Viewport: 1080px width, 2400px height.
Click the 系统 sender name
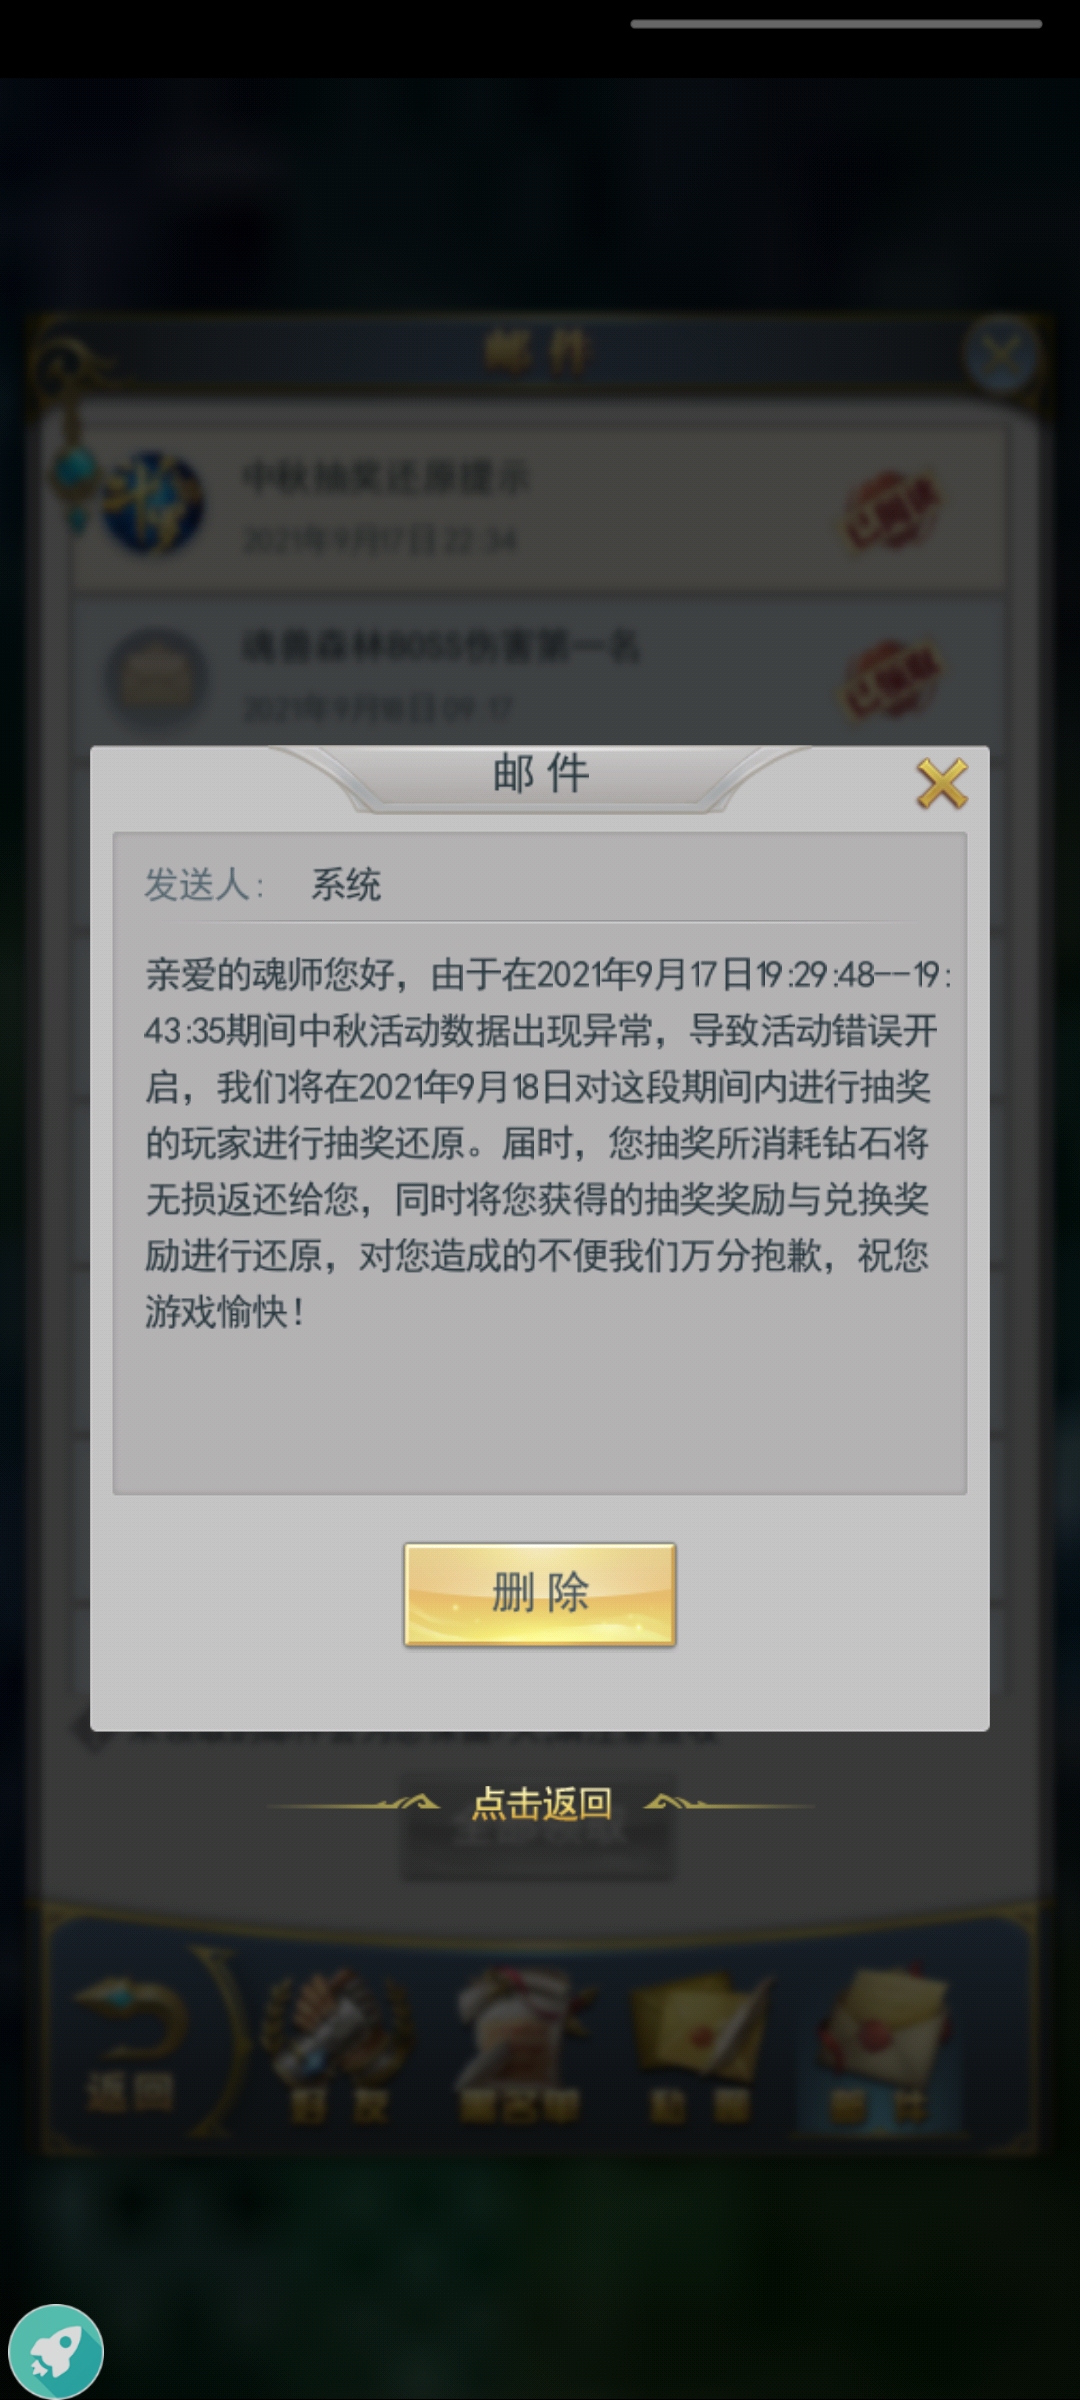[346, 885]
